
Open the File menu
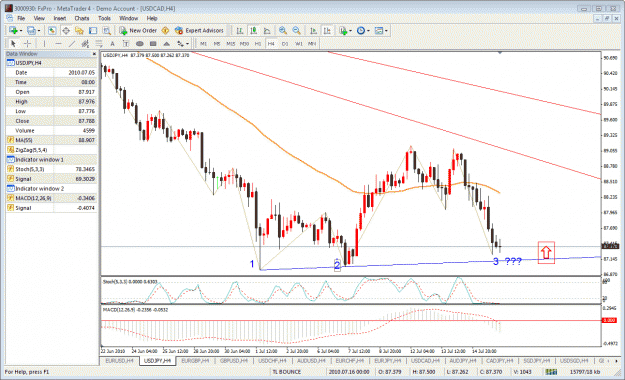pos(21,18)
